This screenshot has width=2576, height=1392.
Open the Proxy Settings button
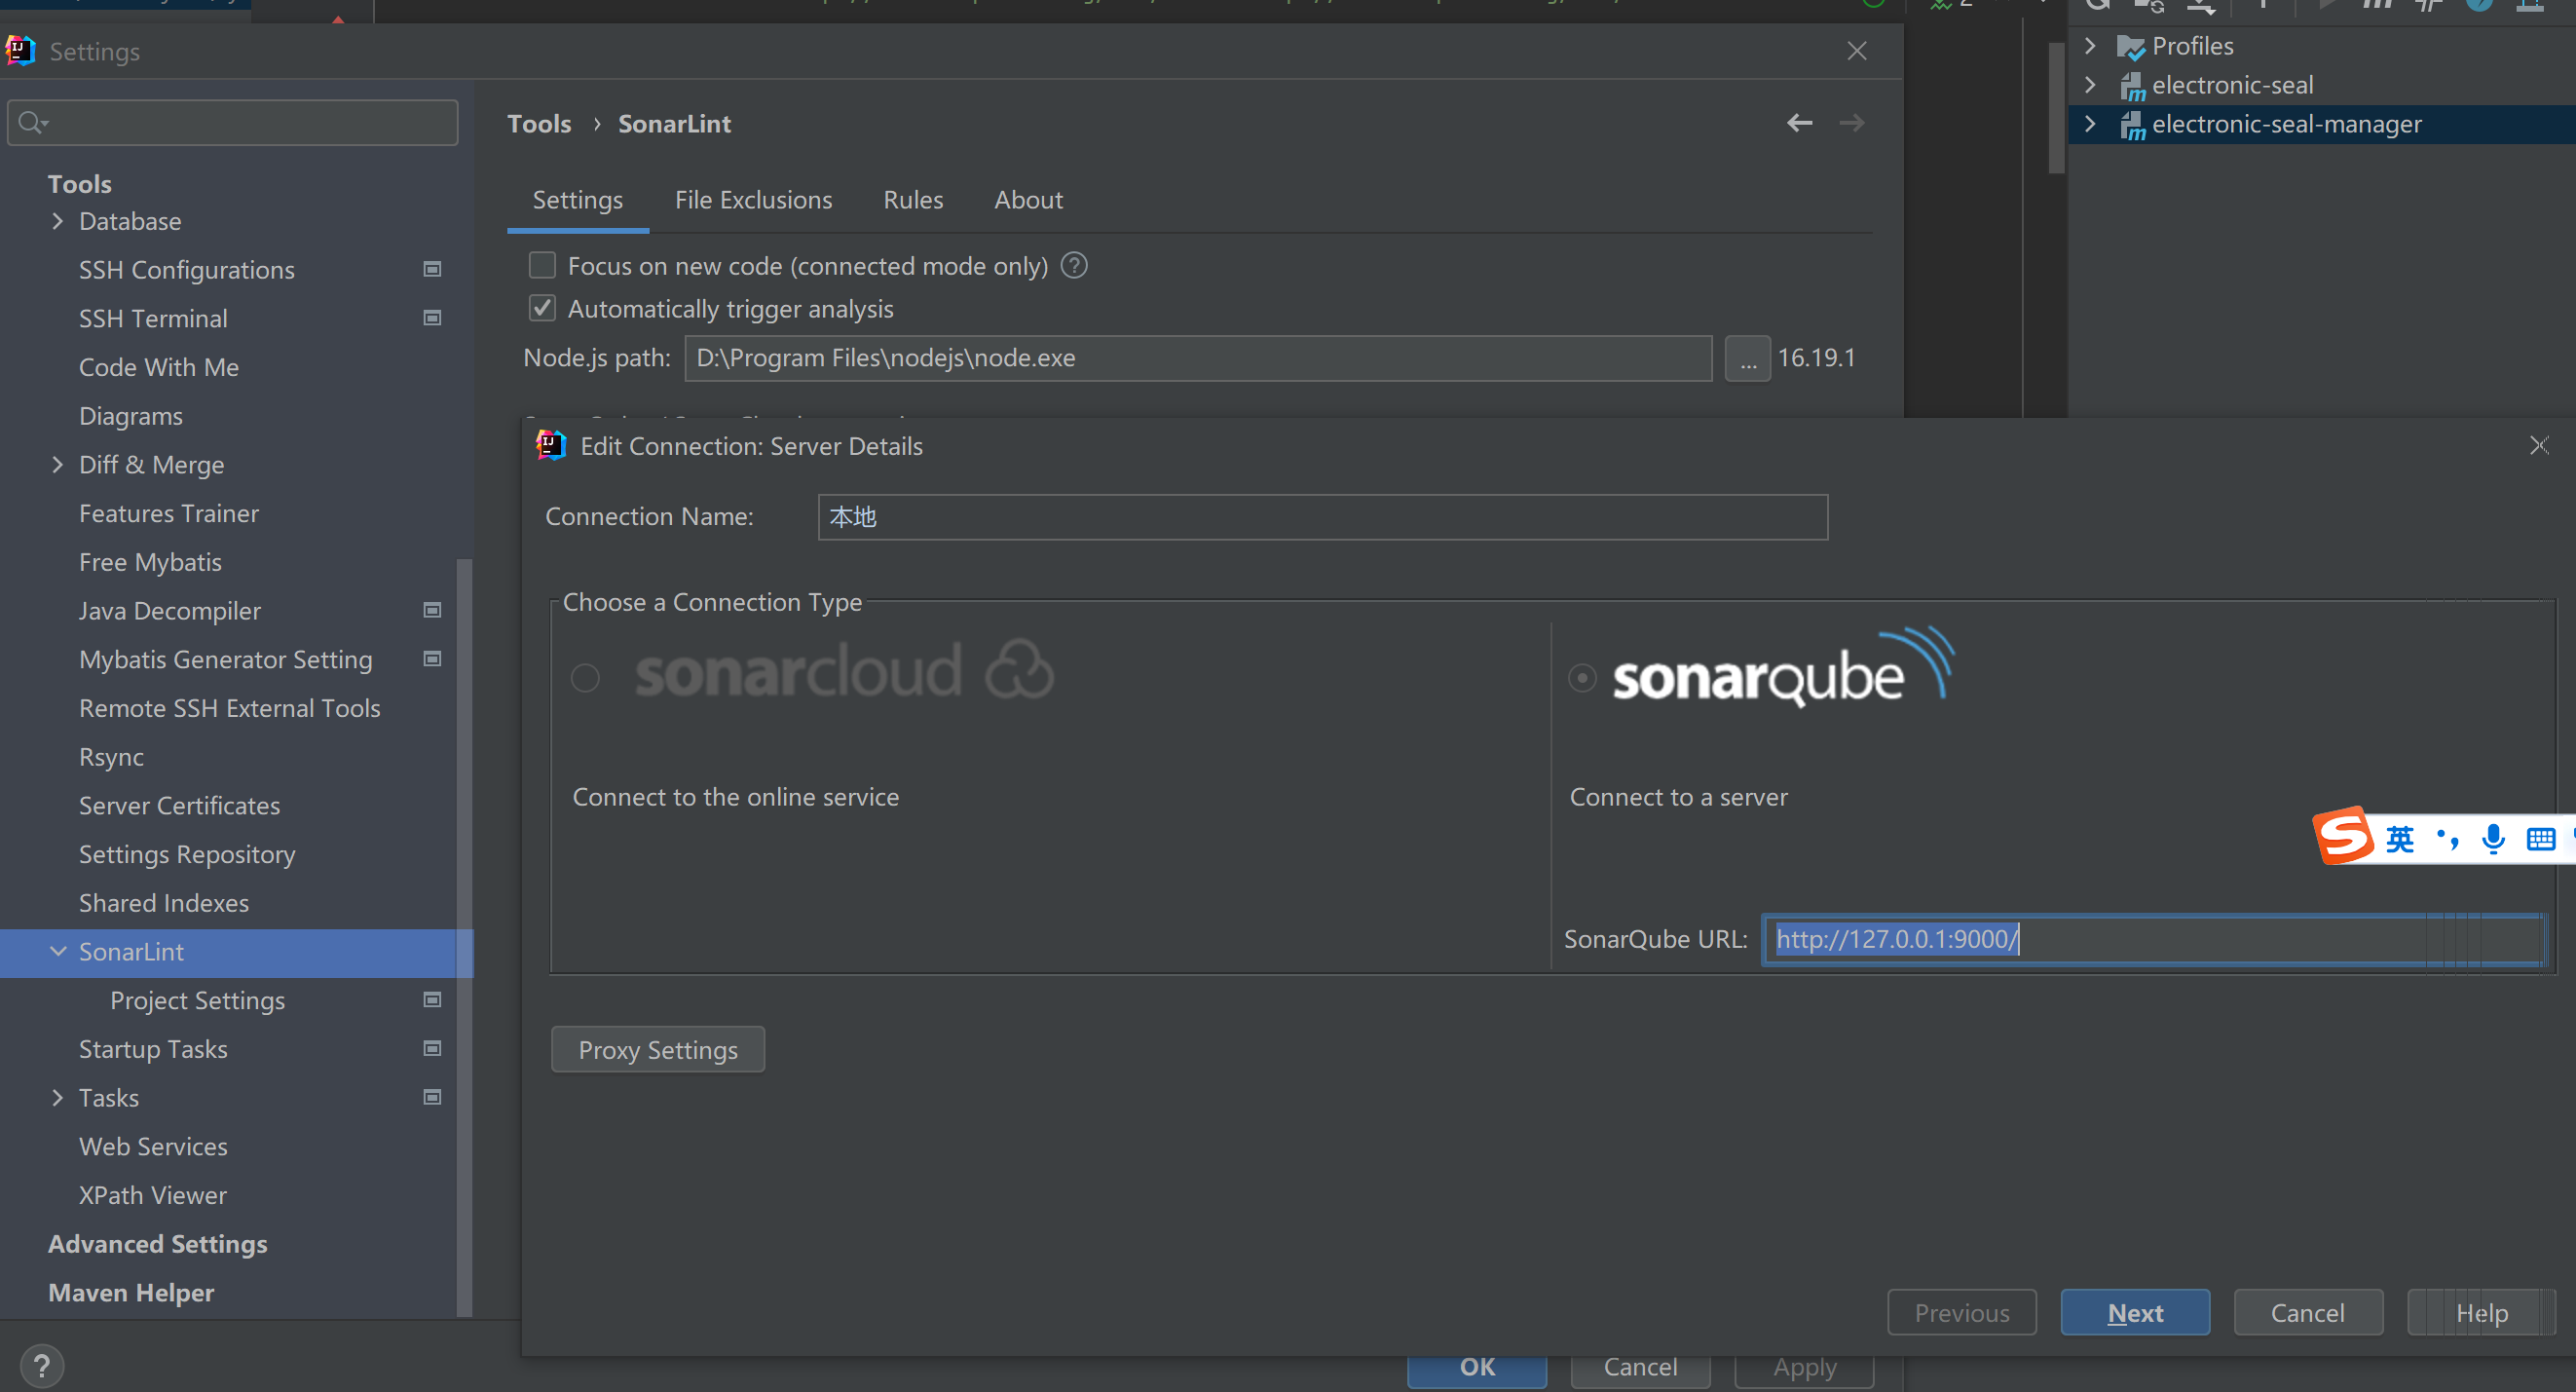pyautogui.click(x=658, y=1049)
